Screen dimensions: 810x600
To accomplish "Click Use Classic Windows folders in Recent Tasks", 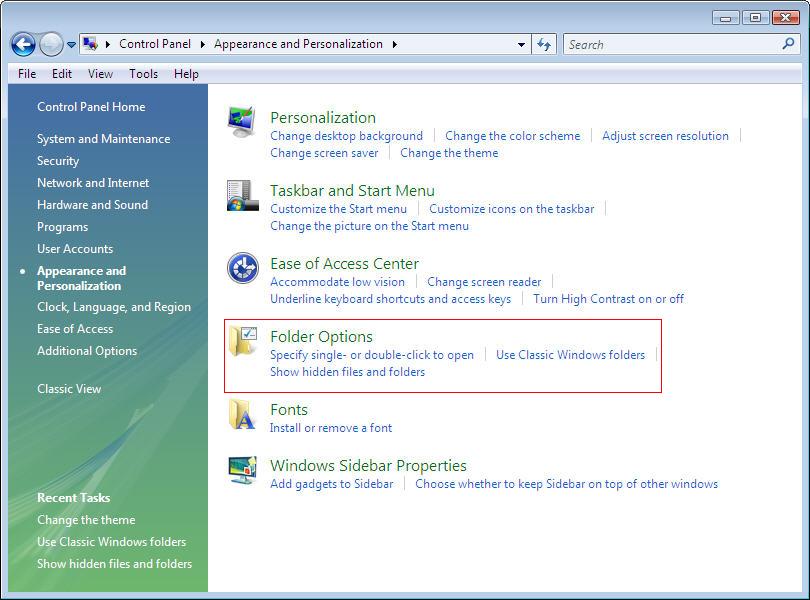I will click(112, 542).
